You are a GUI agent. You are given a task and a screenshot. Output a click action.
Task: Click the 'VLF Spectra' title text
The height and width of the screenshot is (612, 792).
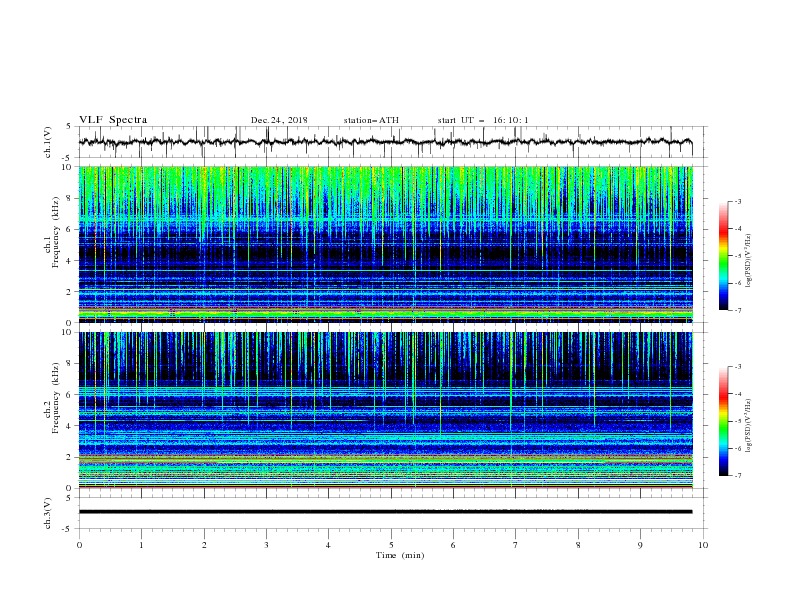coord(113,120)
